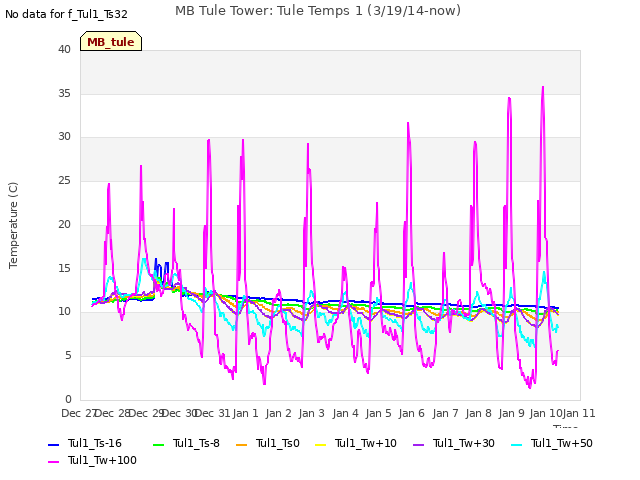Image resolution: width=640 pixels, height=480 pixels.
Task: Click the Jan 4 x-axis tick label
Action: [346, 413]
